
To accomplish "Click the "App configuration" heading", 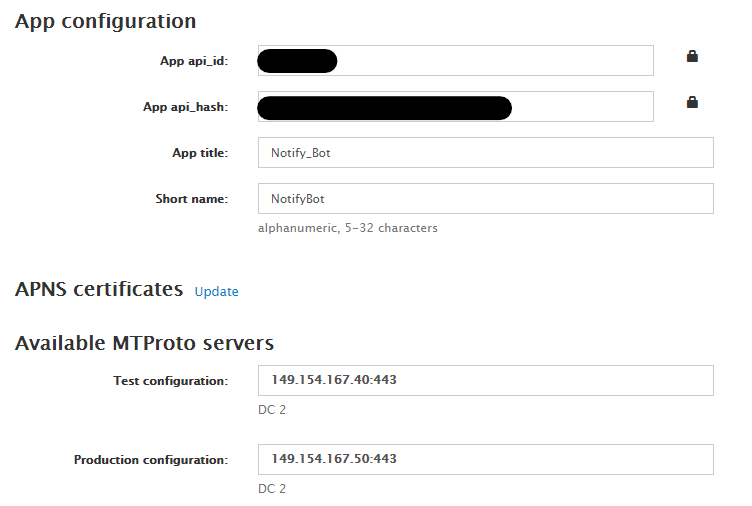I will coord(105,21).
